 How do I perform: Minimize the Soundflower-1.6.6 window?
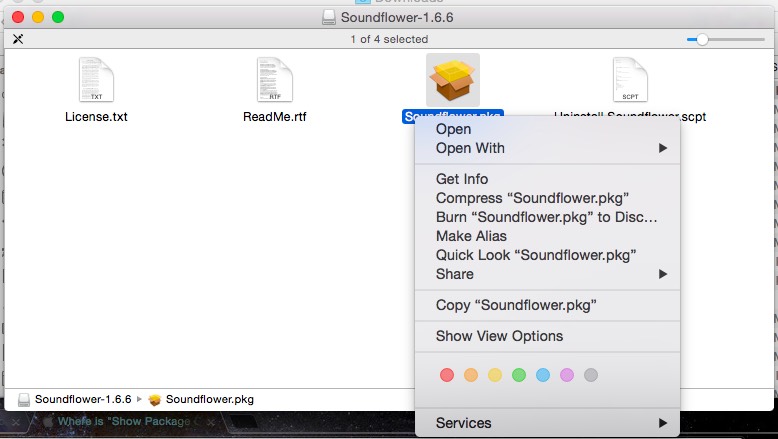(x=38, y=17)
